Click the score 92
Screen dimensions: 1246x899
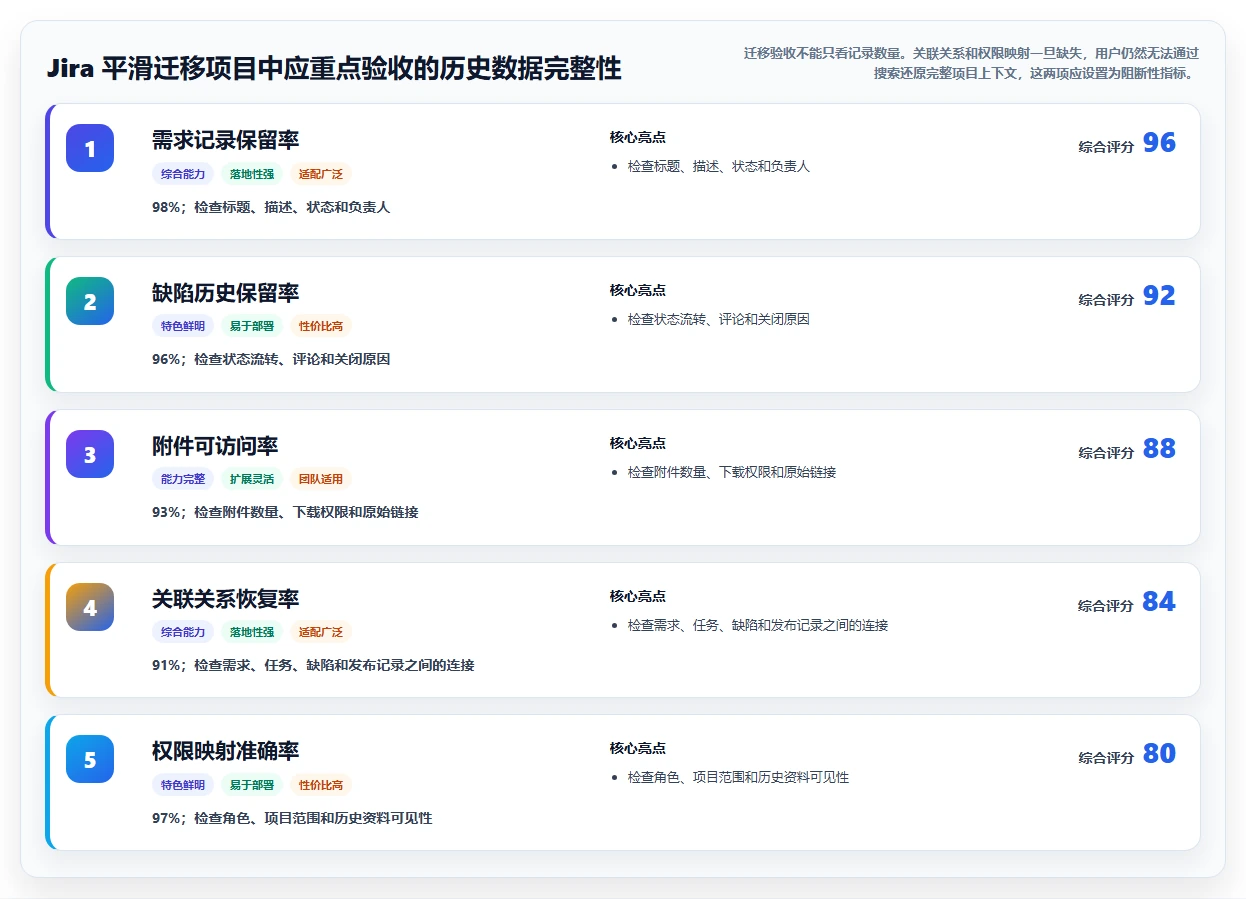coord(1159,296)
